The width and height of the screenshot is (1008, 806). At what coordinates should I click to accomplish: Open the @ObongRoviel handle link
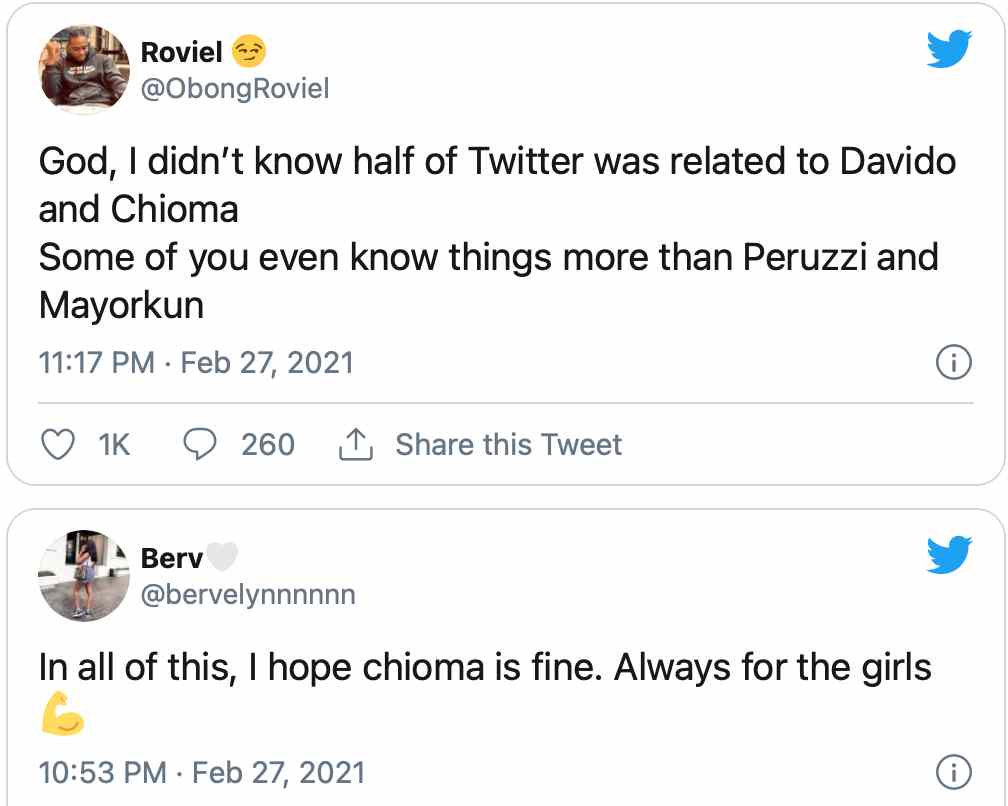coord(235,89)
